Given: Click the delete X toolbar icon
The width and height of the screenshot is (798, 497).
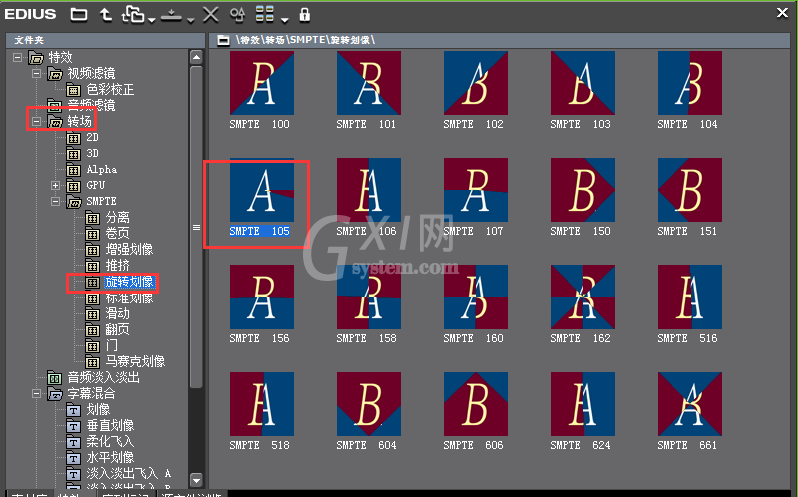Looking at the screenshot, I should point(211,14).
